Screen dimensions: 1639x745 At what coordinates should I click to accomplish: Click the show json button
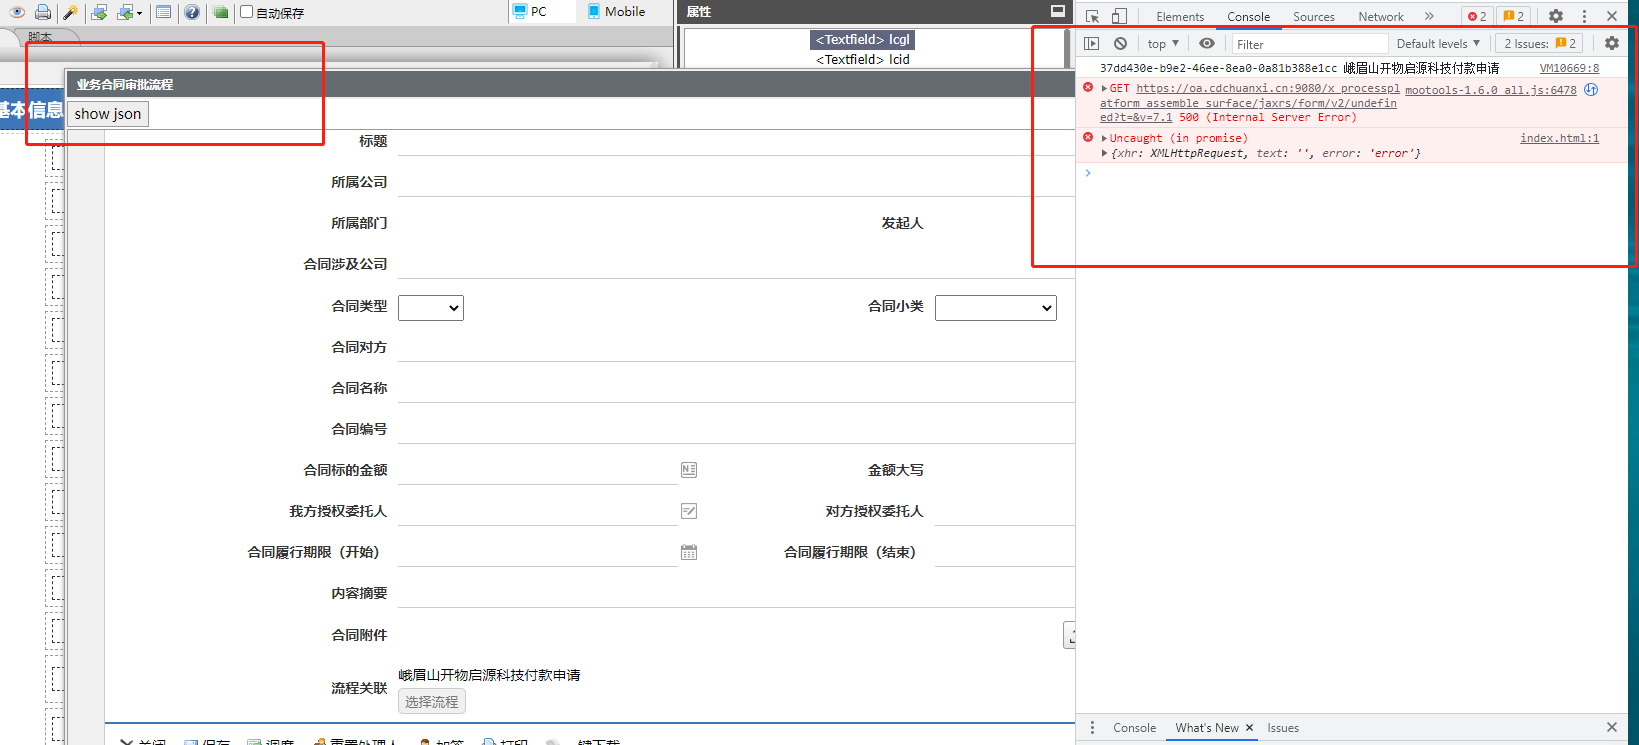(x=108, y=114)
